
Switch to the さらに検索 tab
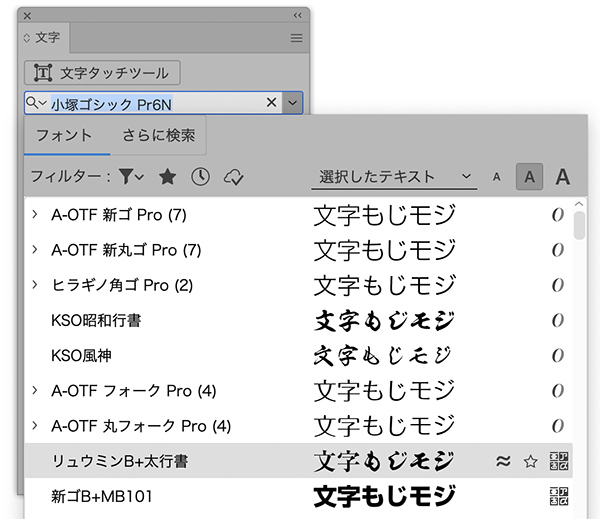click(158, 135)
